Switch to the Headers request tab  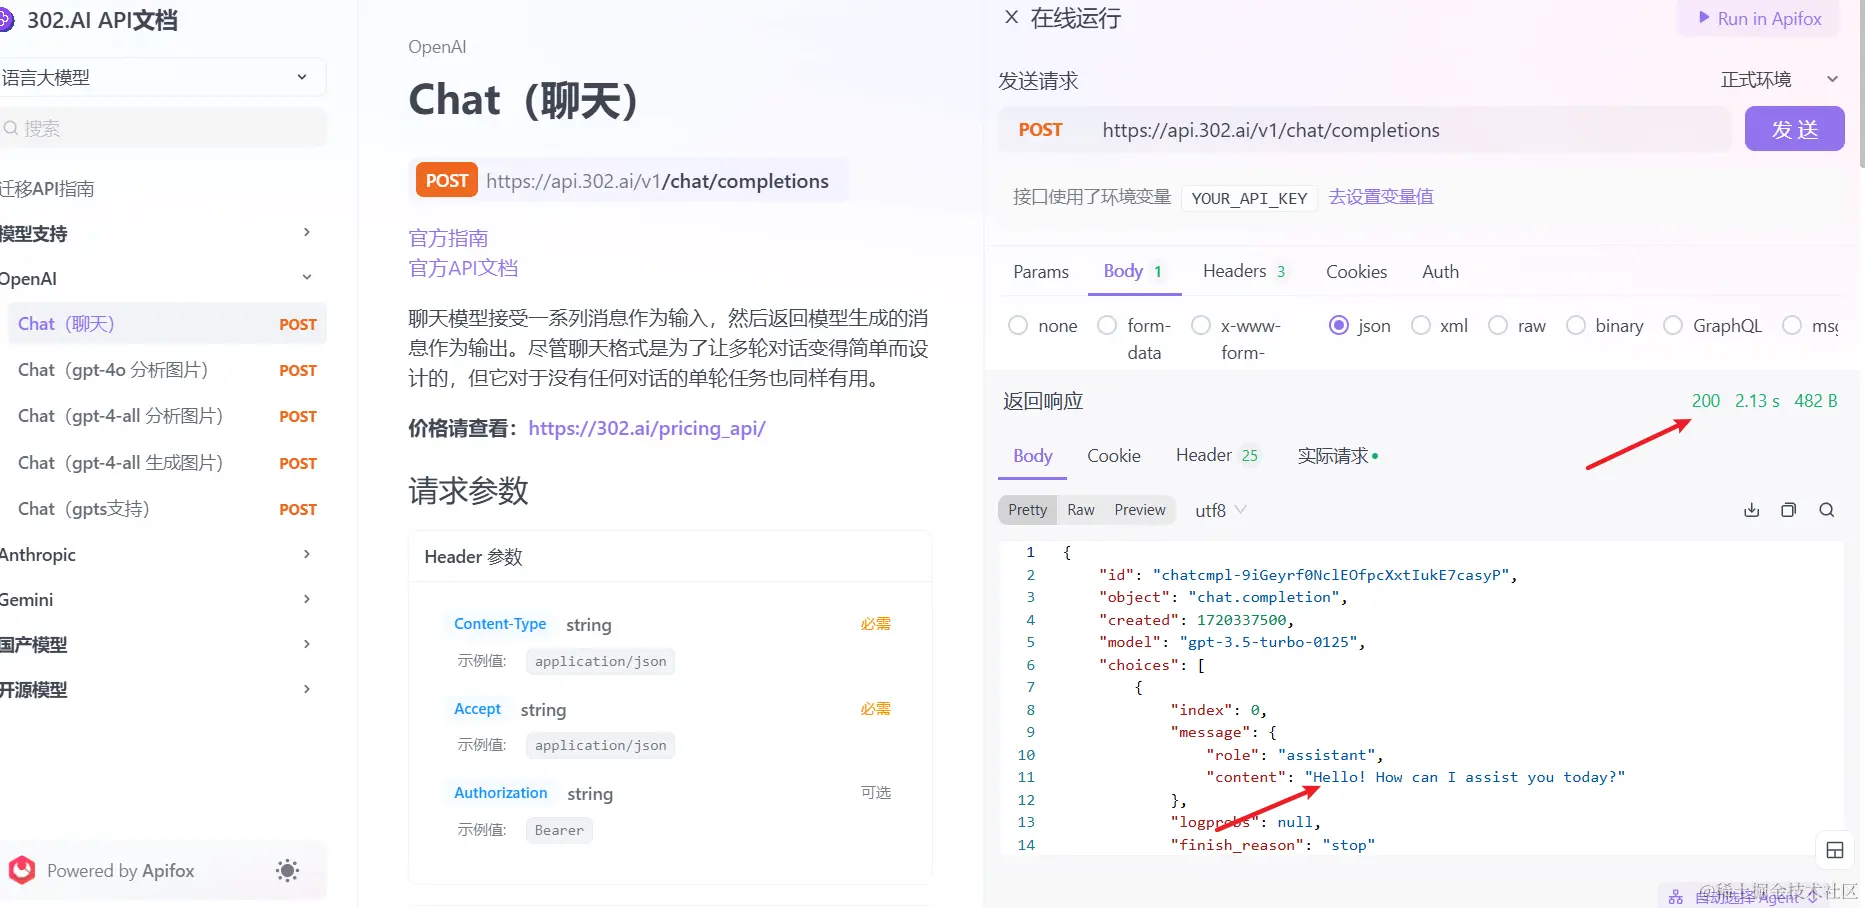[x=1236, y=271]
